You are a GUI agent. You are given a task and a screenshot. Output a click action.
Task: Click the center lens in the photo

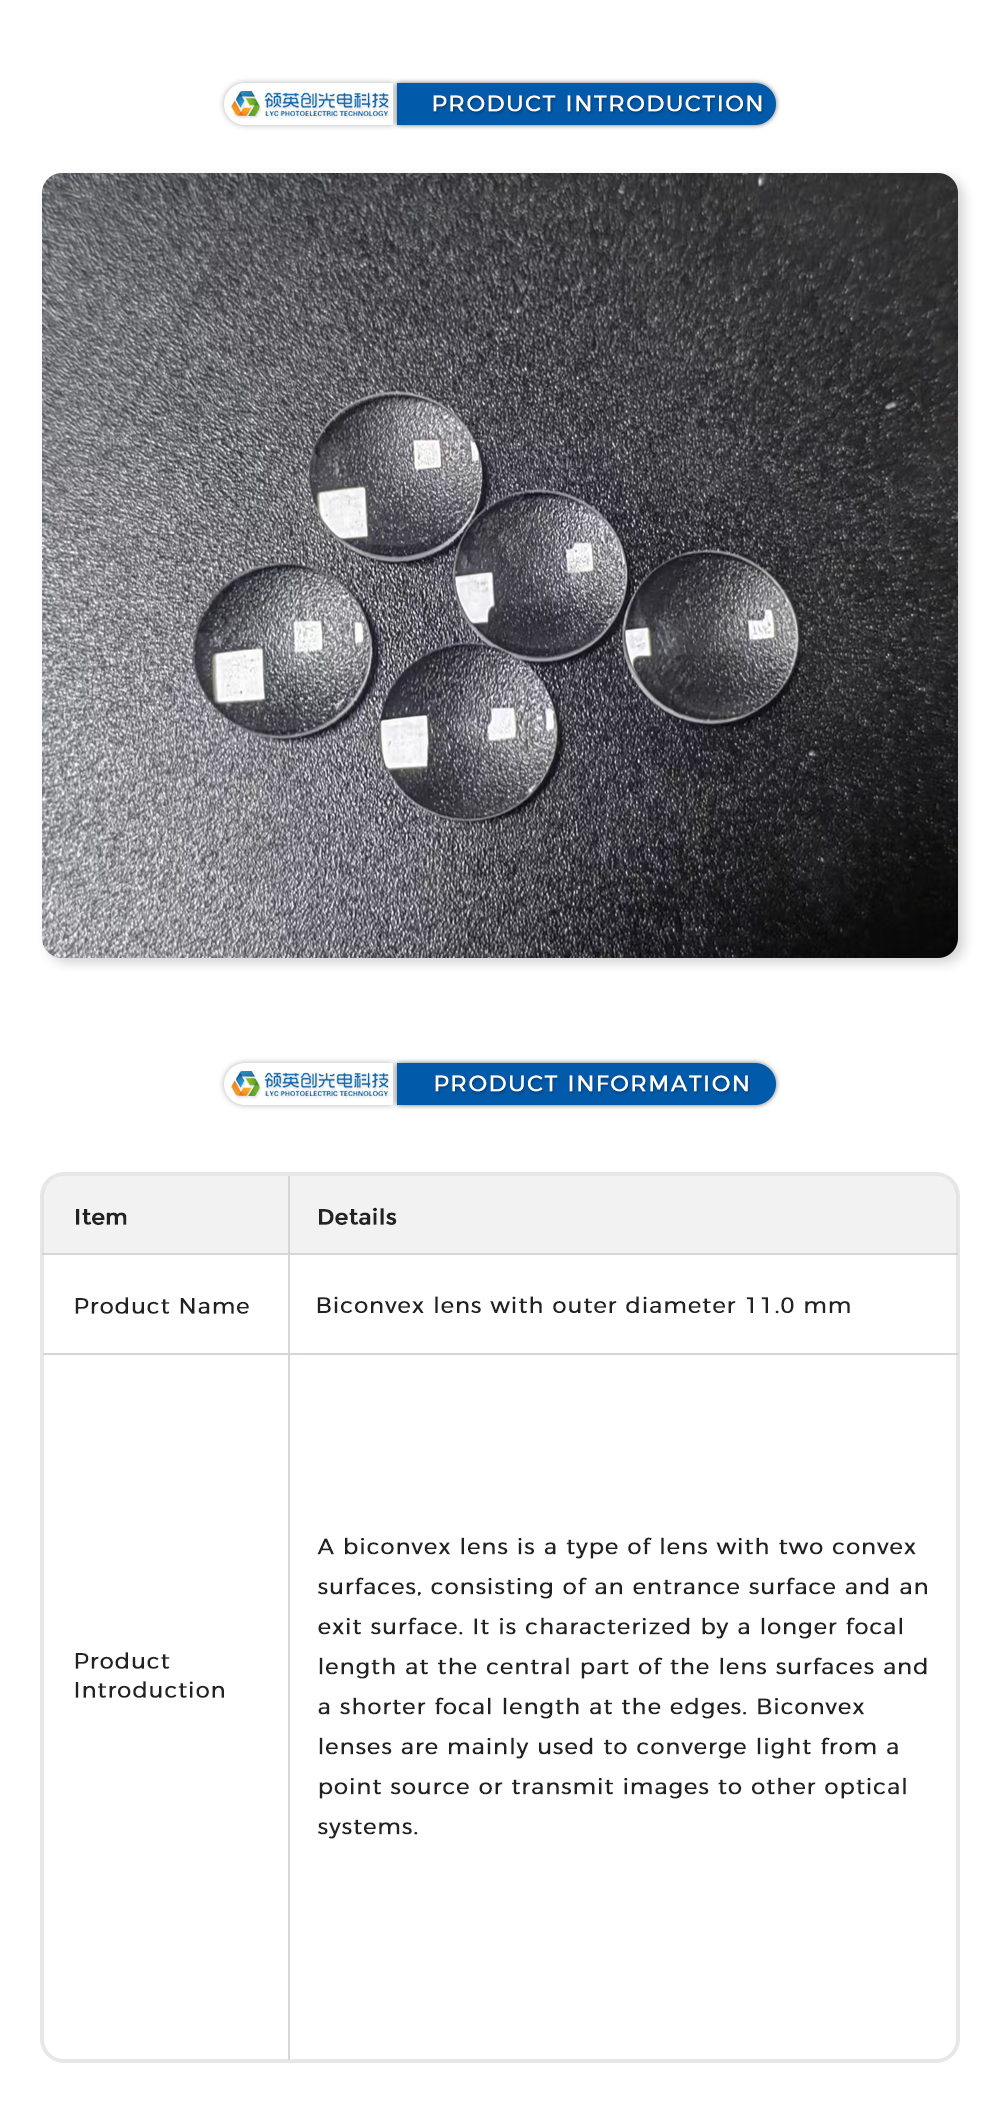[x=541, y=575]
